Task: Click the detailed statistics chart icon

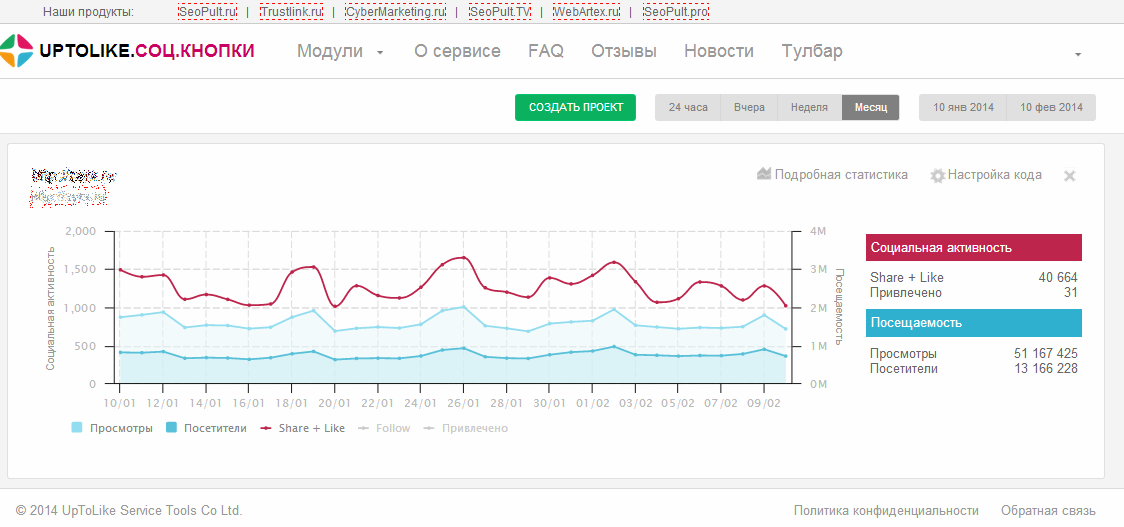Action: [x=764, y=174]
